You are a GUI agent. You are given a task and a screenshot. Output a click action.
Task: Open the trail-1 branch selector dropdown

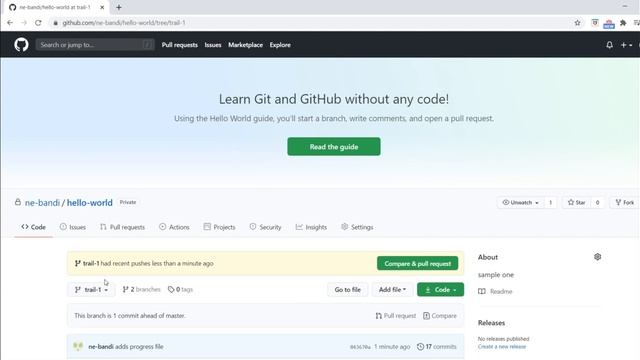91,289
